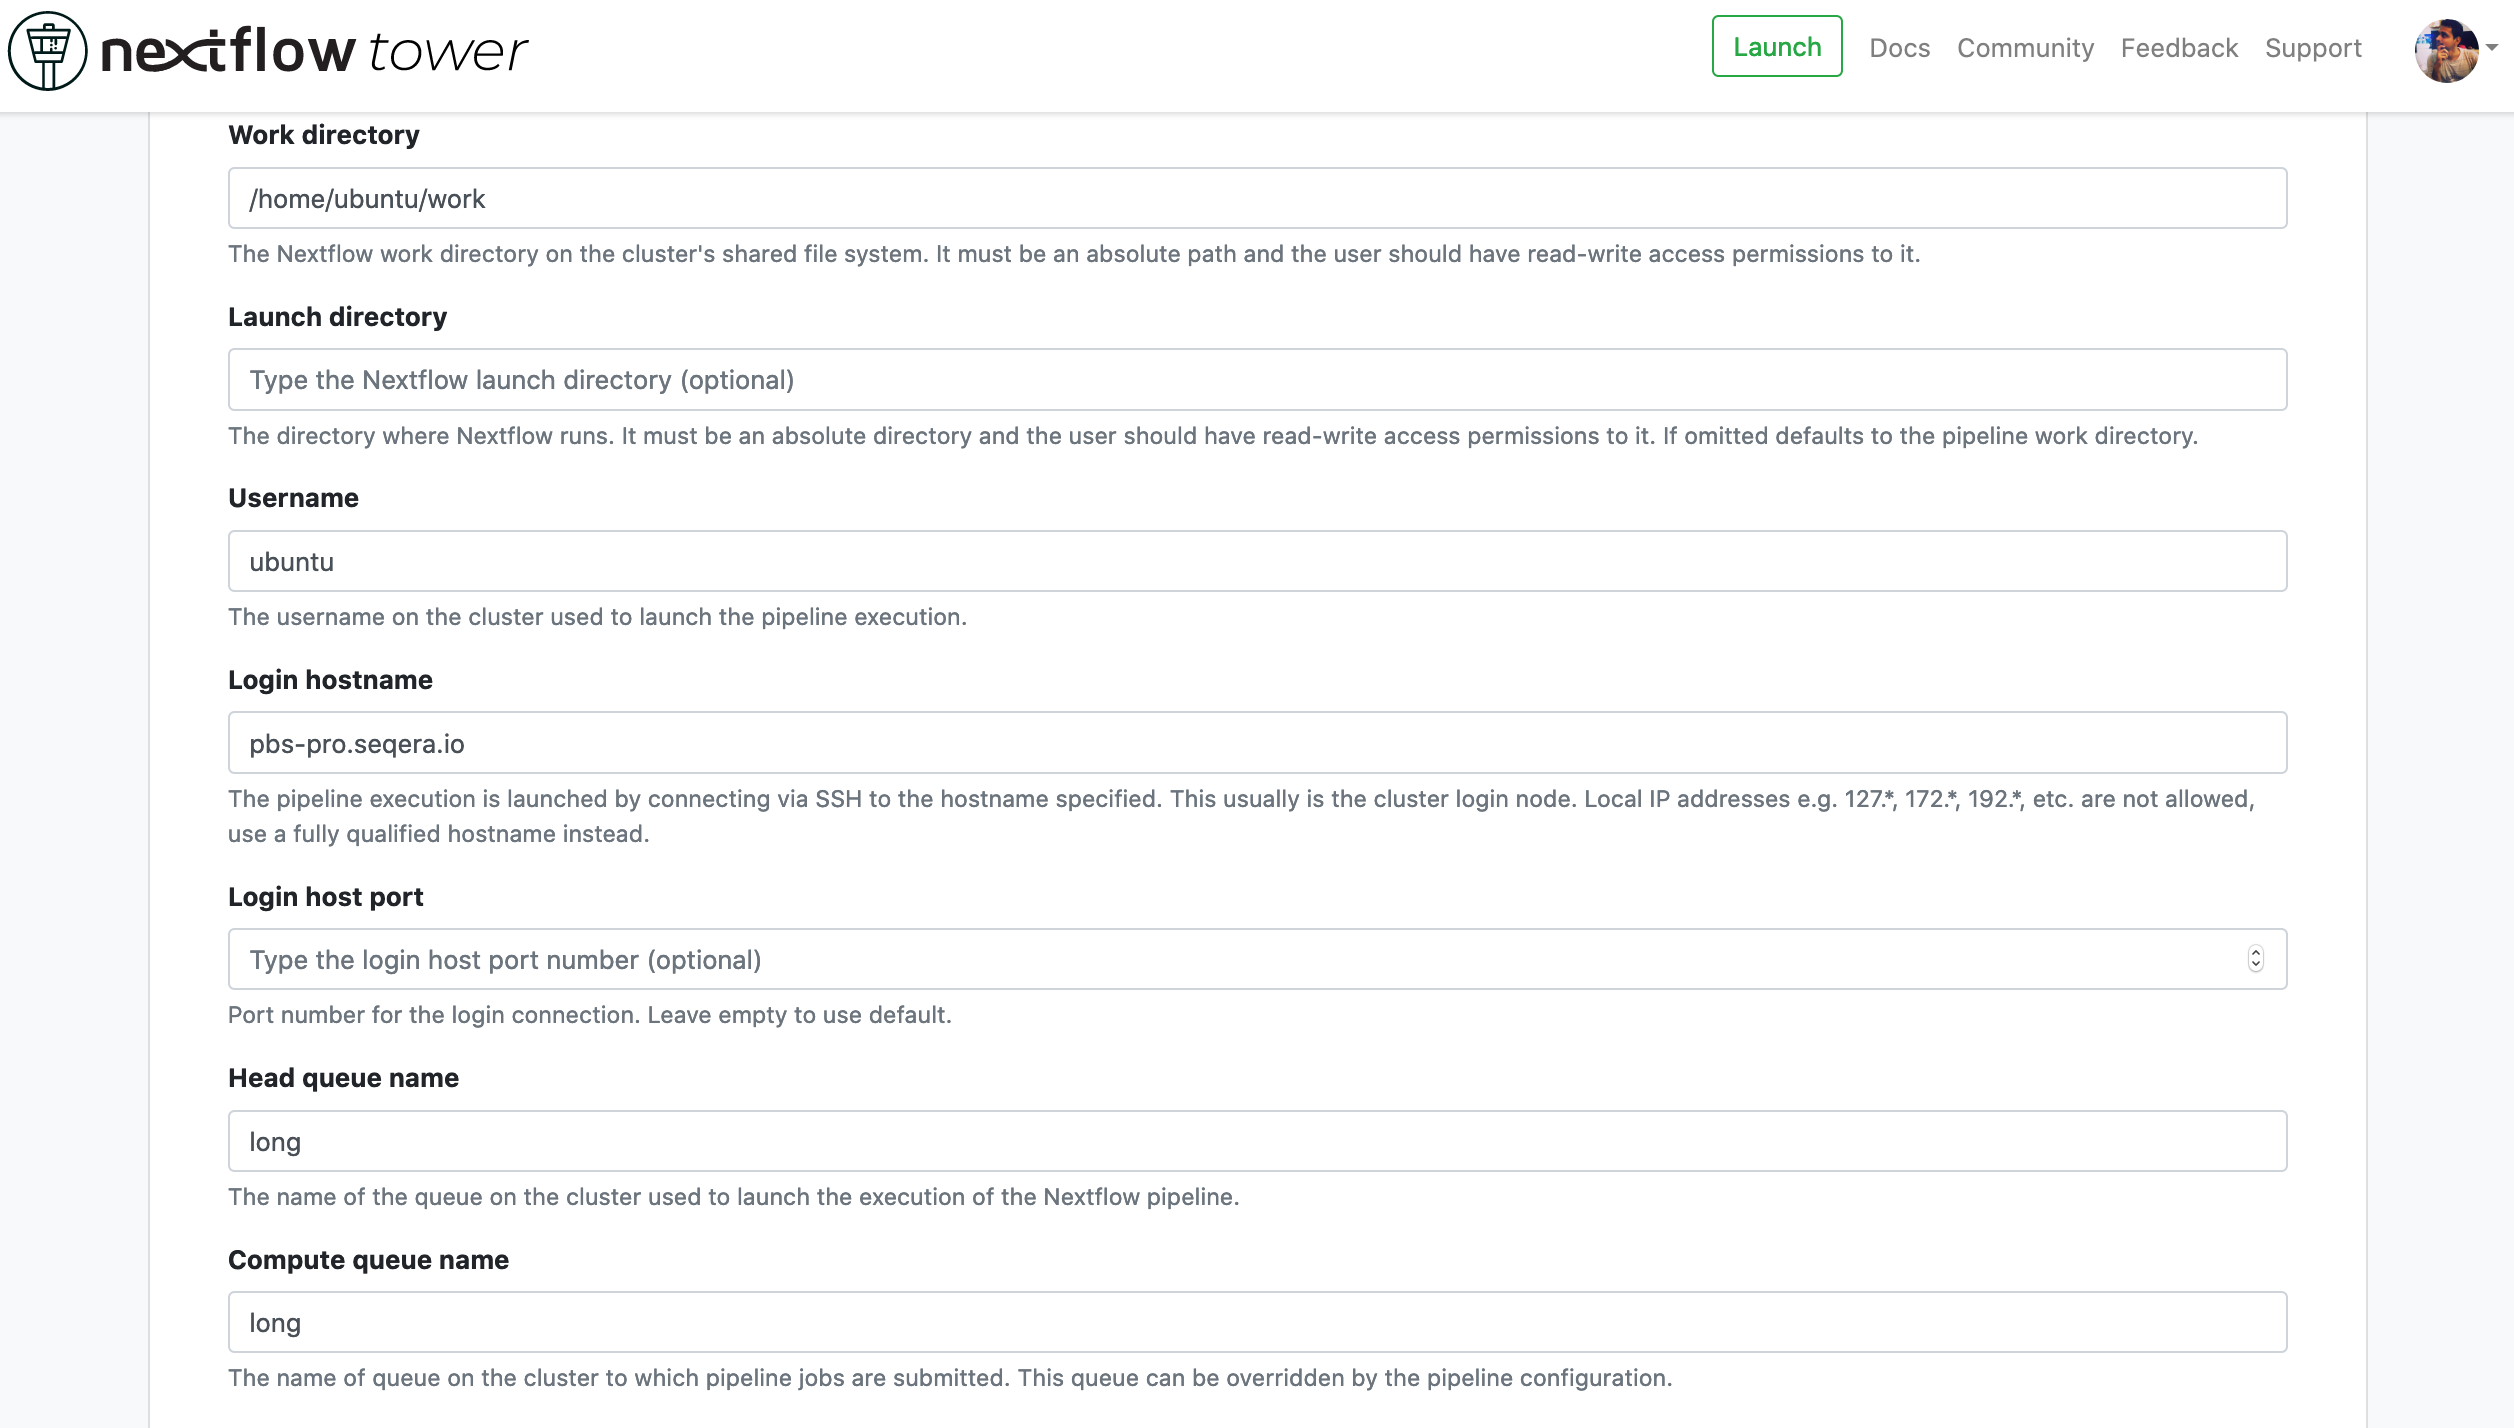Viewport: 2514px width, 1428px height.
Task: Click help text about queue jobs are submitted to
Action: pyautogui.click(x=950, y=1378)
